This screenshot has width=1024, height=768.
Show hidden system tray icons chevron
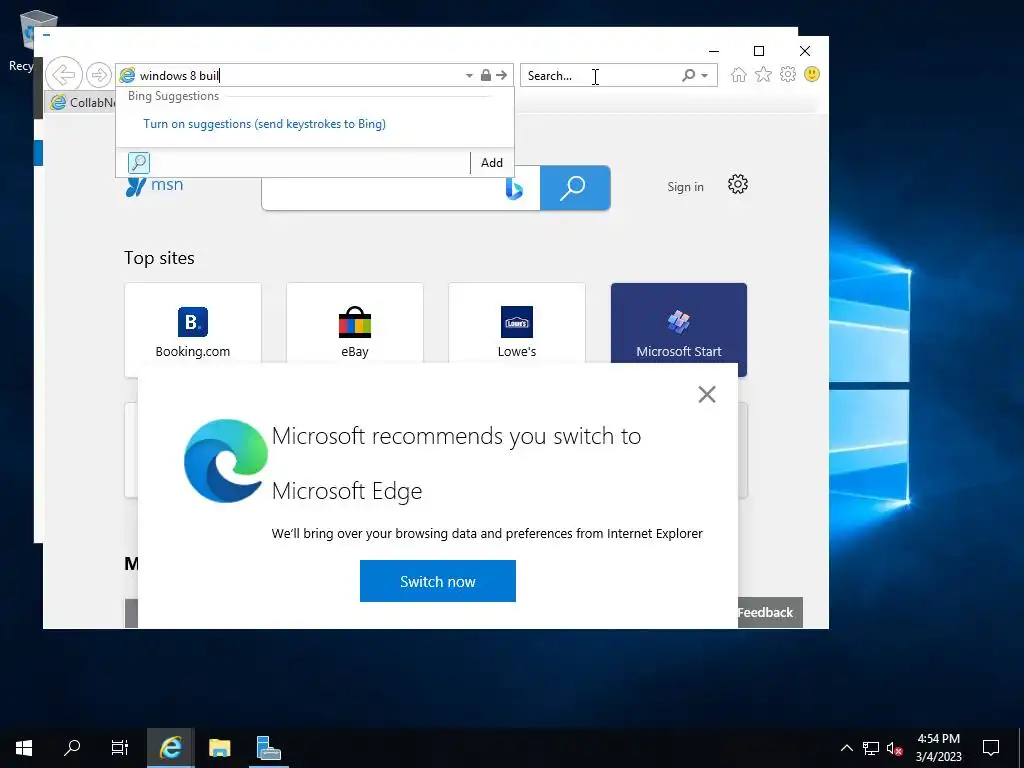(846, 748)
